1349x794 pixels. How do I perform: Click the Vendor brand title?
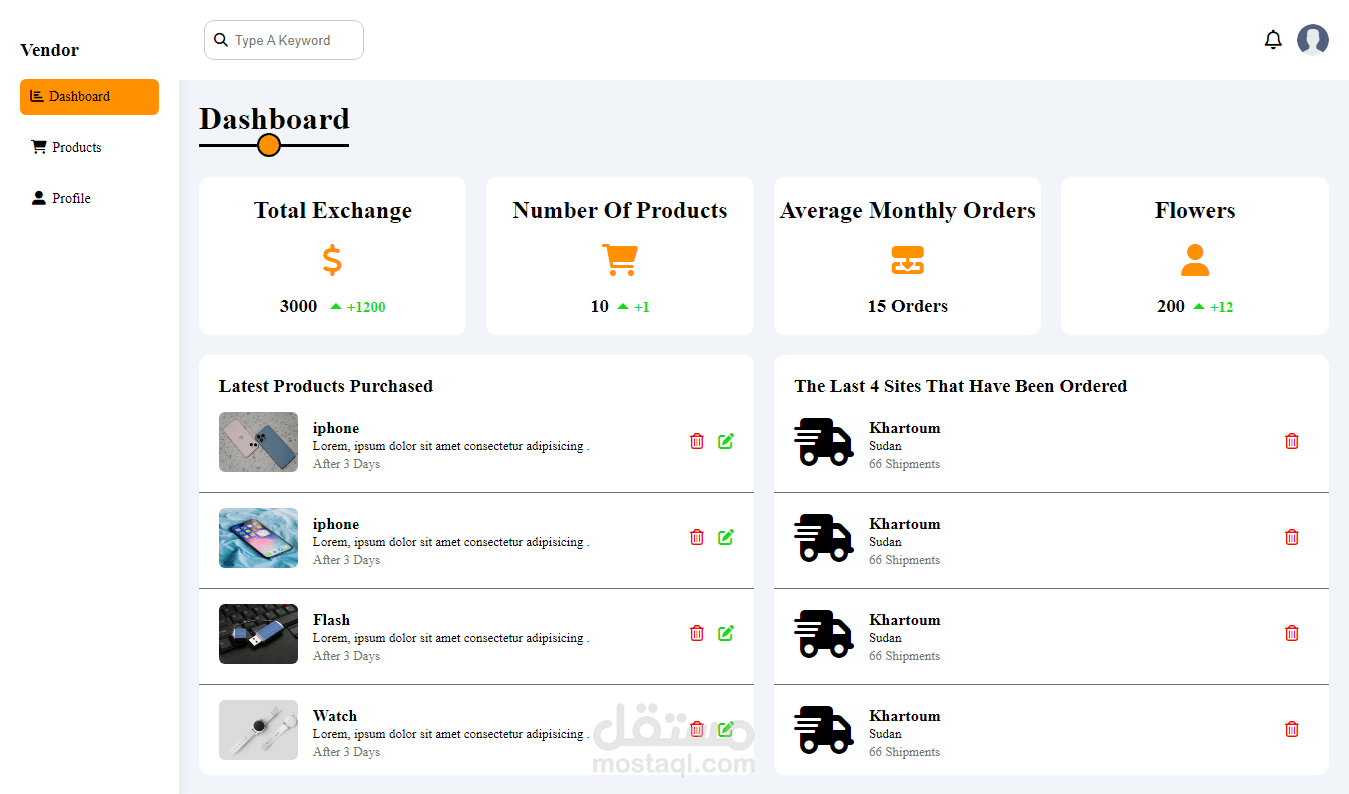[49, 50]
